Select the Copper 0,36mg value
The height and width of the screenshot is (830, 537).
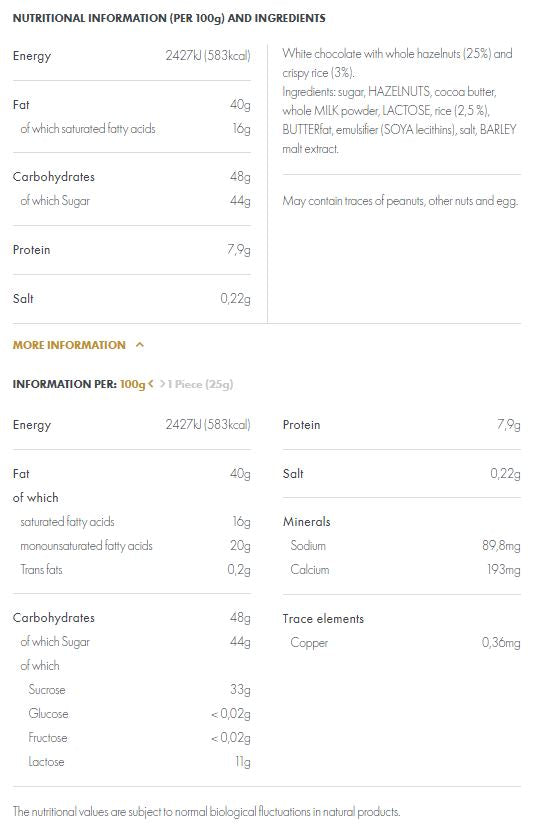pos(501,643)
